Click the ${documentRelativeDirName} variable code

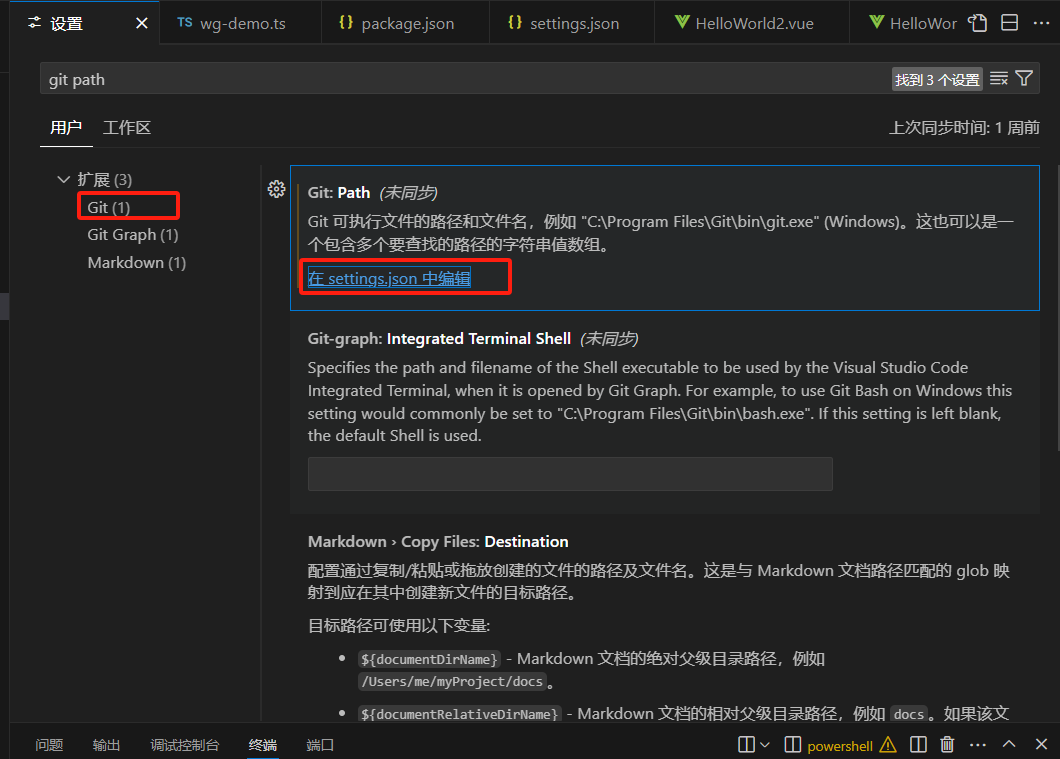[459, 714]
